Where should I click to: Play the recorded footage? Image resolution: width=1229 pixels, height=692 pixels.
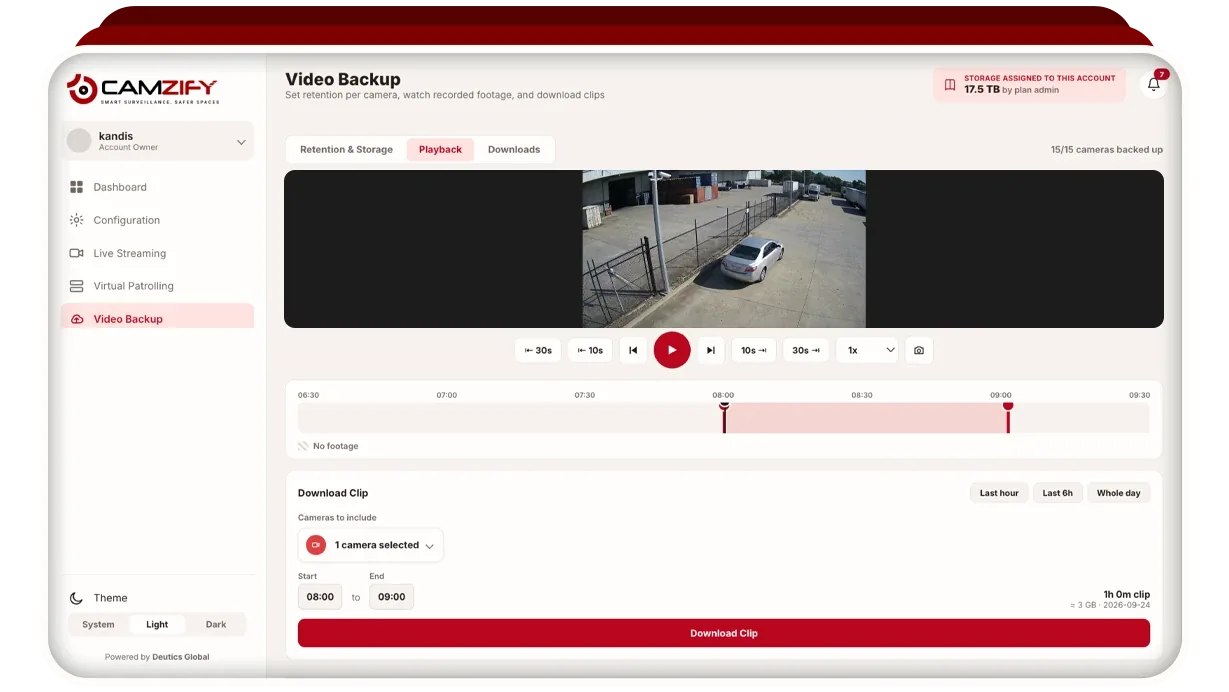[672, 350]
